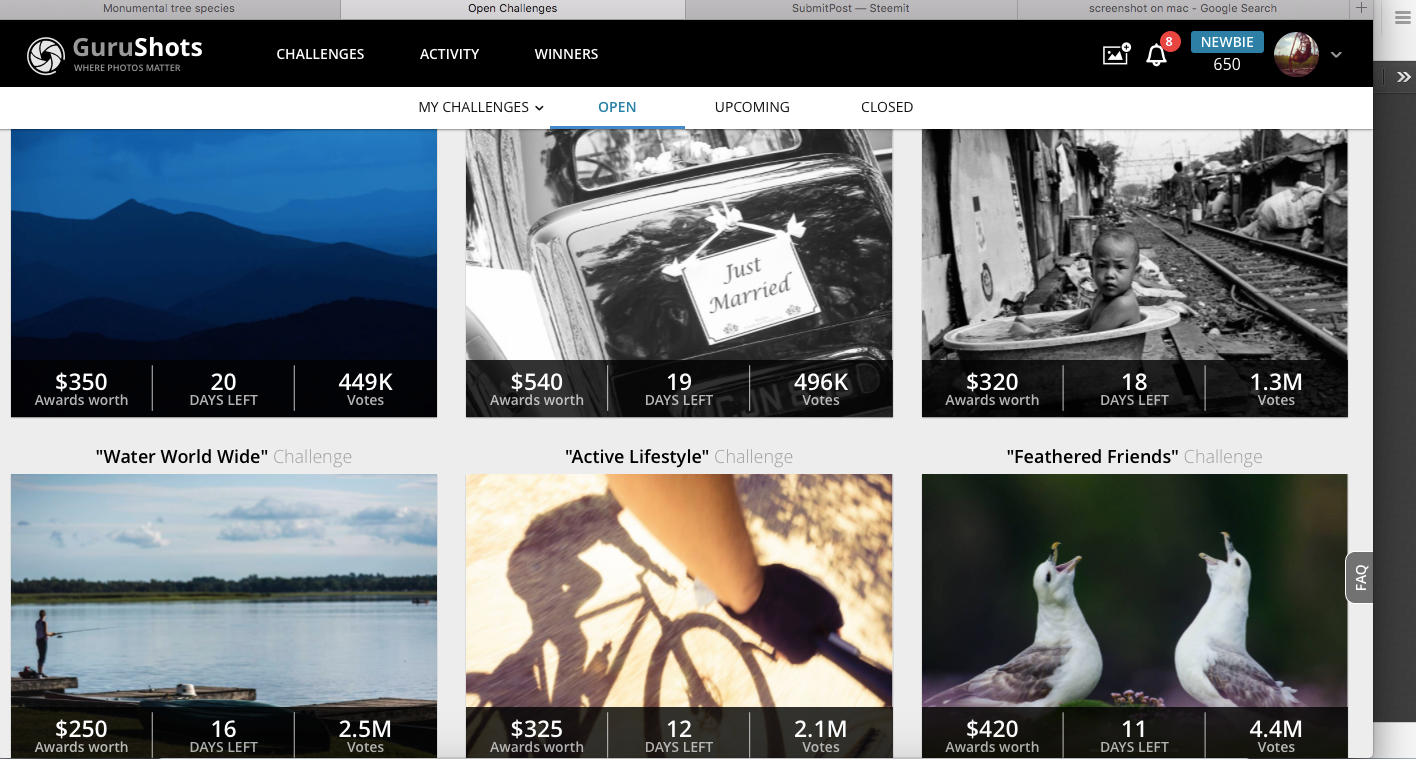Select the Open challenges tab

(x=617, y=107)
